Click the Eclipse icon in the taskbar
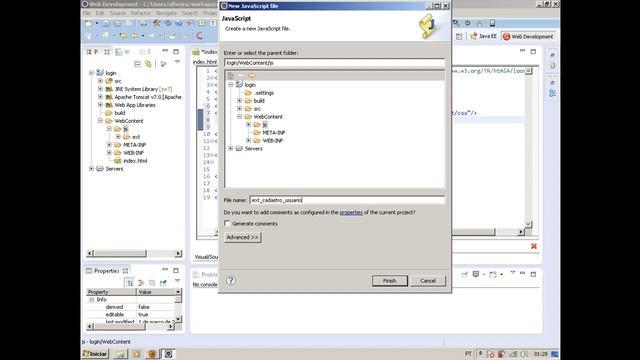Image resolution: width=640 pixels, height=360 pixels. coord(168,354)
